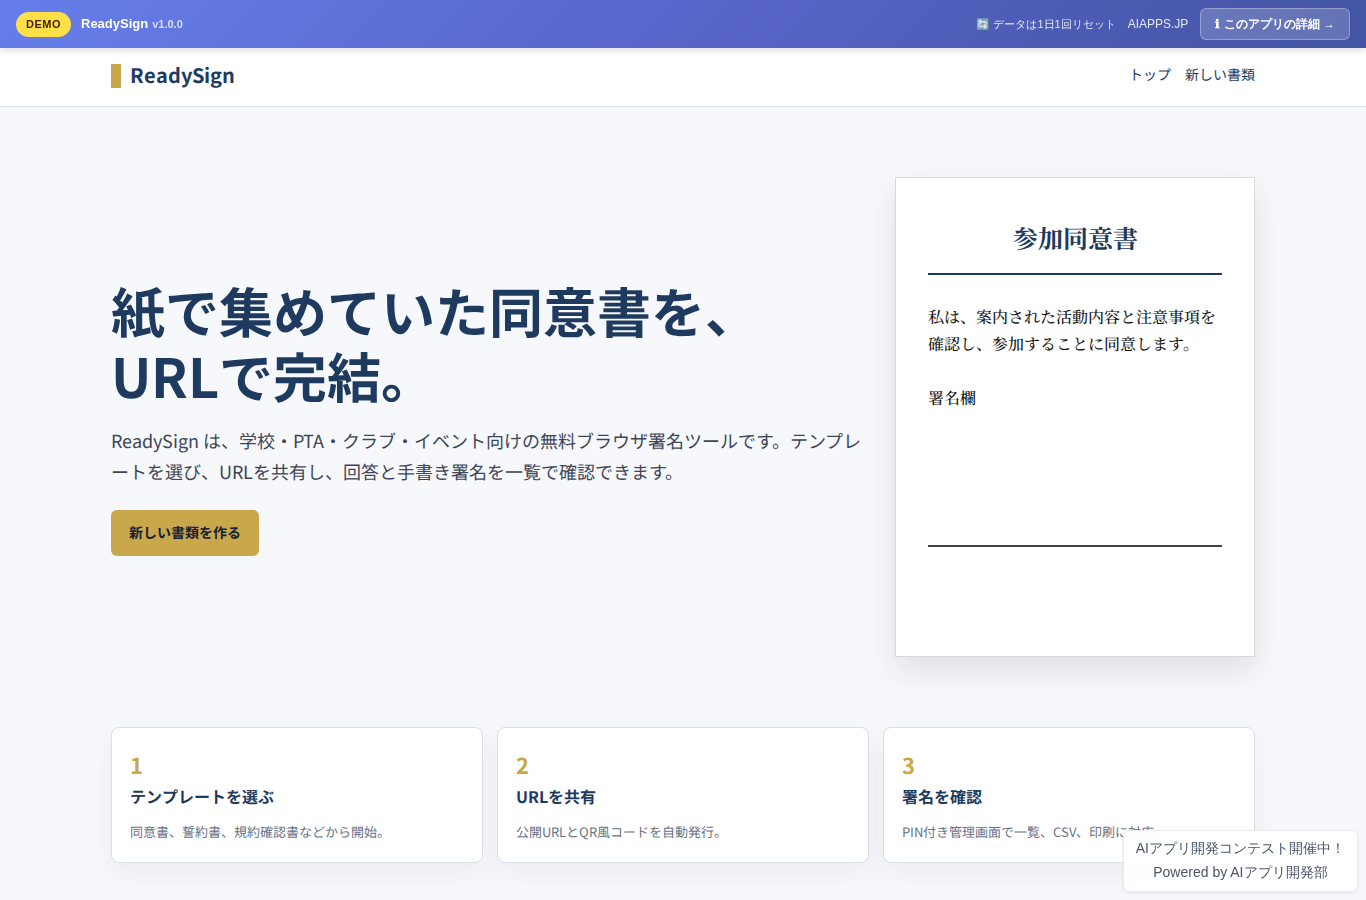This screenshot has height=900, width=1366.
Task: Click the reset refresh icon in banner
Action: 982,24
